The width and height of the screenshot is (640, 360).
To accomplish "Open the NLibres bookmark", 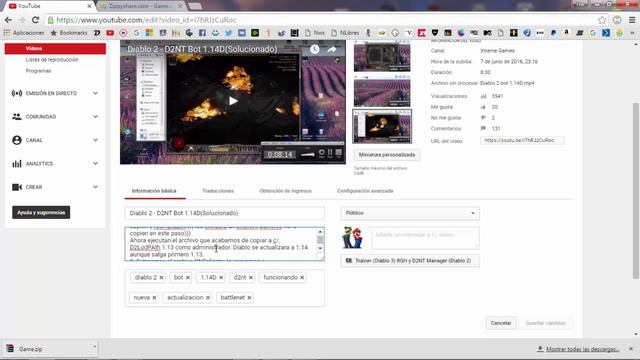I will point(345,33).
